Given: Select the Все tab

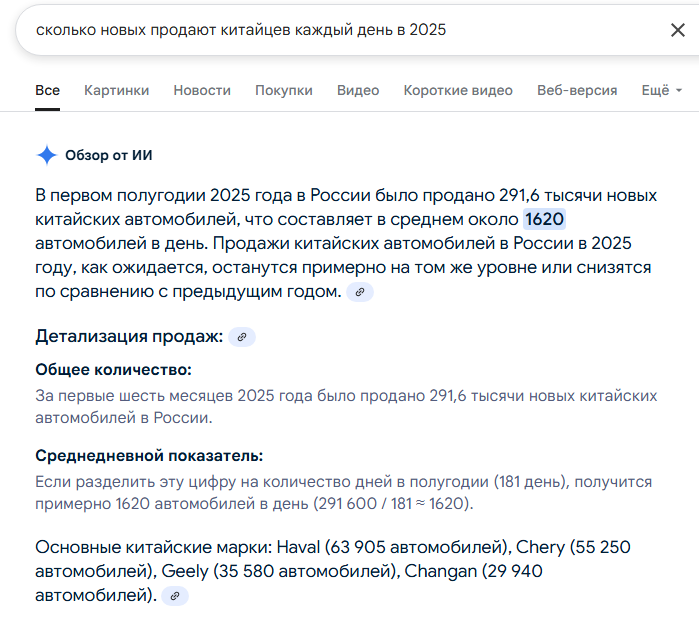Looking at the screenshot, I should [47, 90].
